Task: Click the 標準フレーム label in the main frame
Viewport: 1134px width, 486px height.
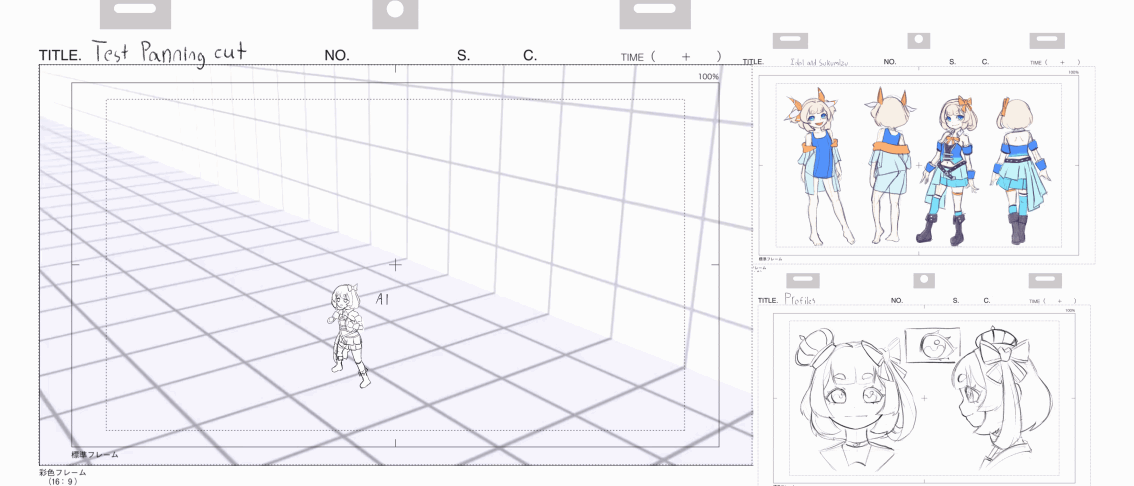Action: click(94, 455)
